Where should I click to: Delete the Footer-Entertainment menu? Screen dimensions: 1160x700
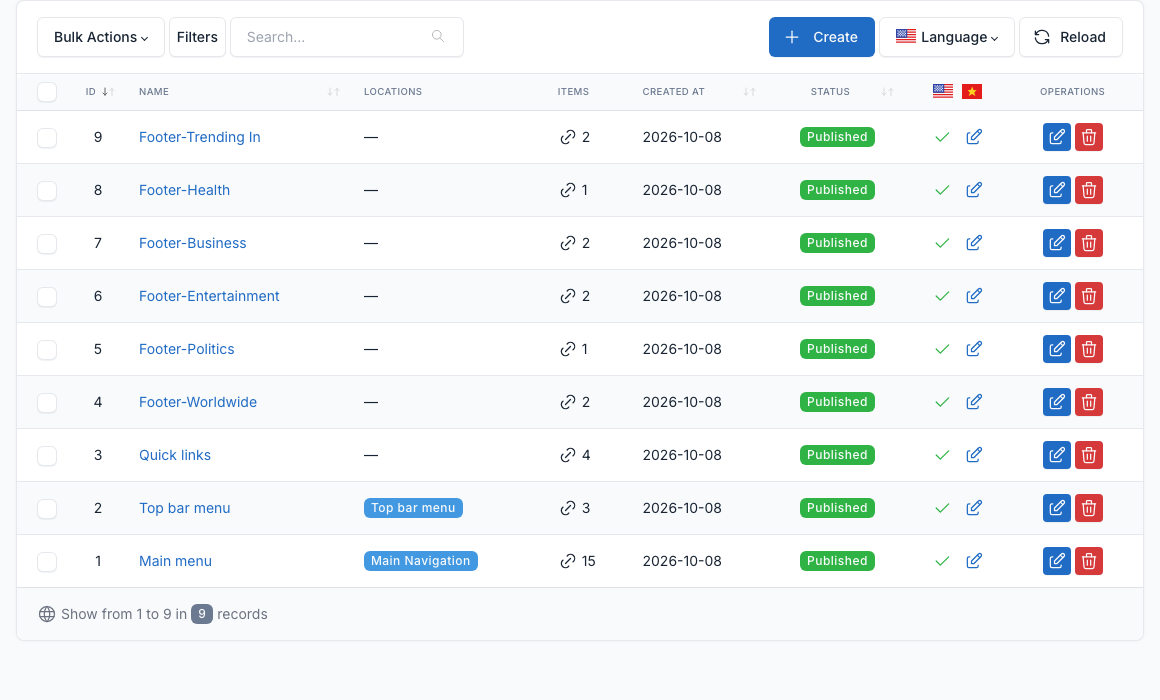pyautogui.click(x=1089, y=296)
